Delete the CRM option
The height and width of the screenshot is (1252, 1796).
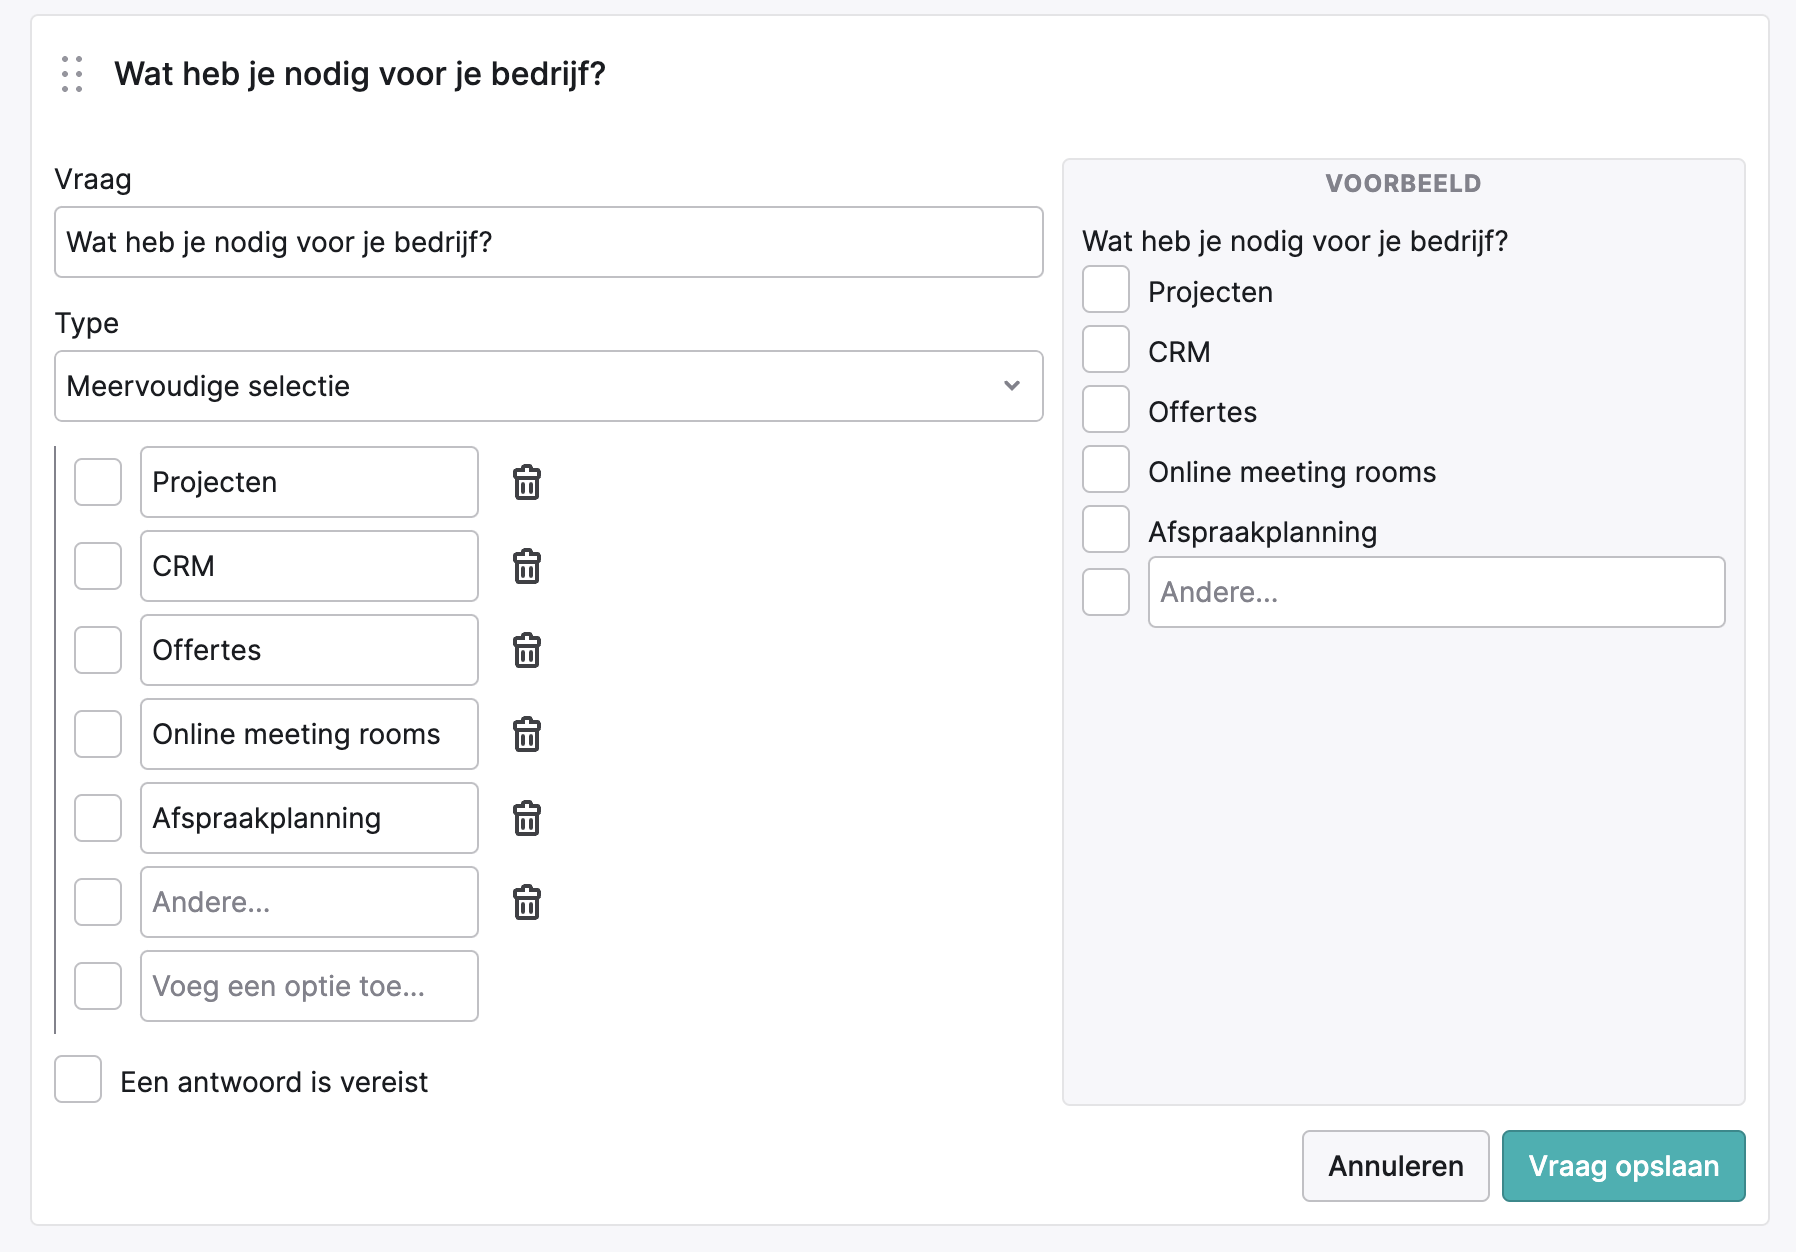(x=527, y=566)
